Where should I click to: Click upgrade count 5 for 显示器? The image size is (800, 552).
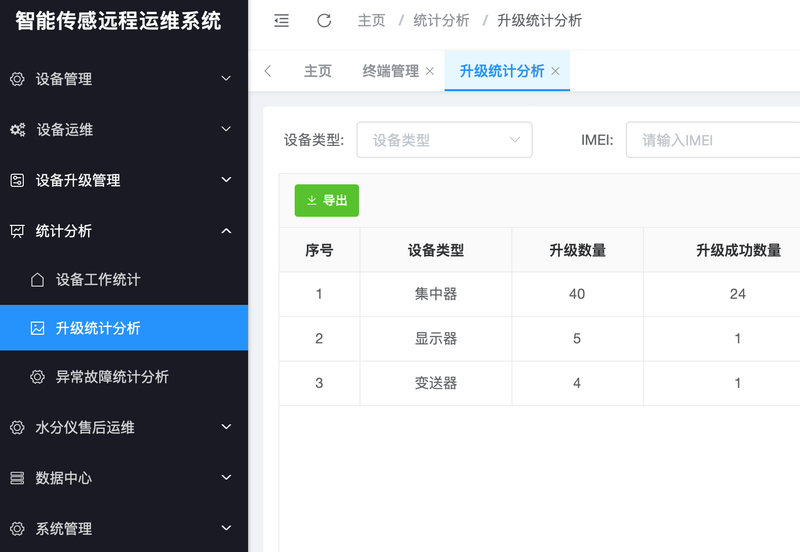577,338
